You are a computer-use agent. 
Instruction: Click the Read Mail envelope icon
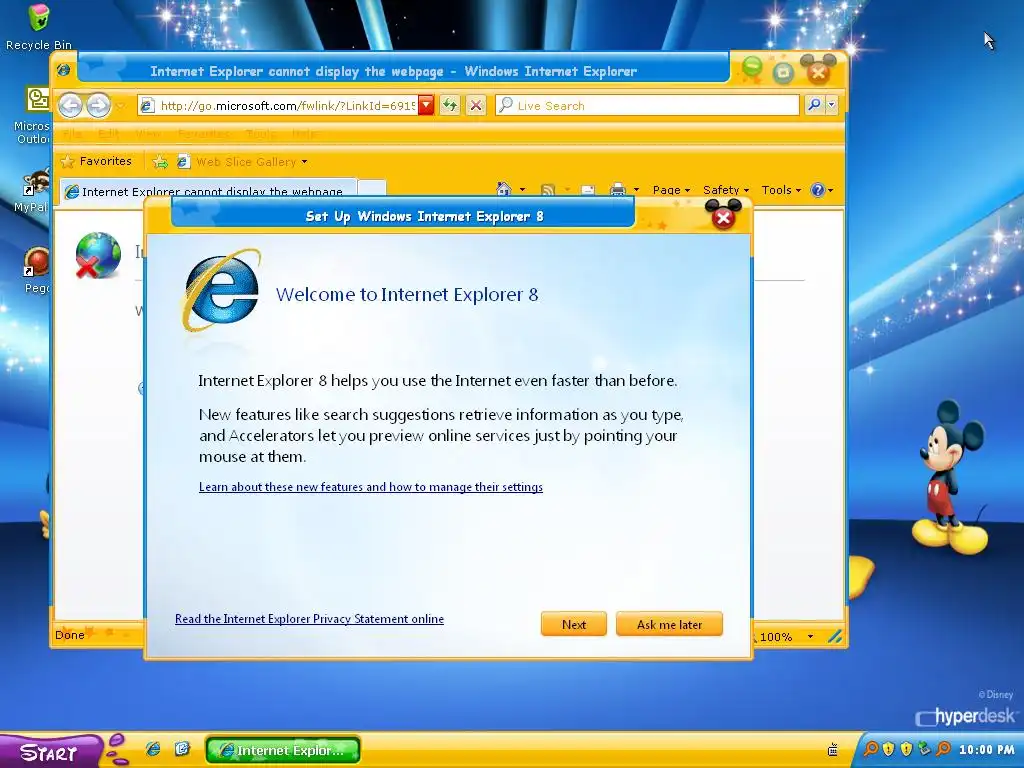pos(588,190)
